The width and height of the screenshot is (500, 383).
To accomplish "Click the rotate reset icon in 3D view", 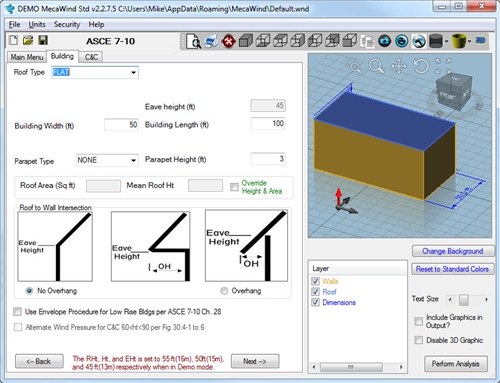I will click(x=421, y=66).
